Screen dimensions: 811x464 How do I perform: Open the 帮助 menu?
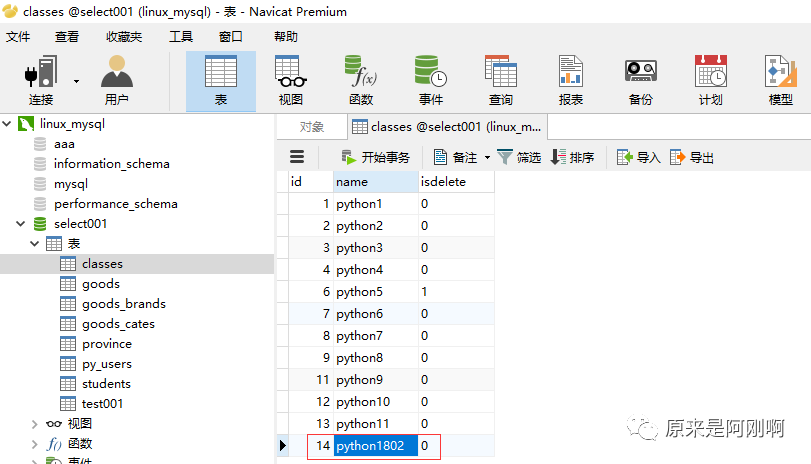286,37
